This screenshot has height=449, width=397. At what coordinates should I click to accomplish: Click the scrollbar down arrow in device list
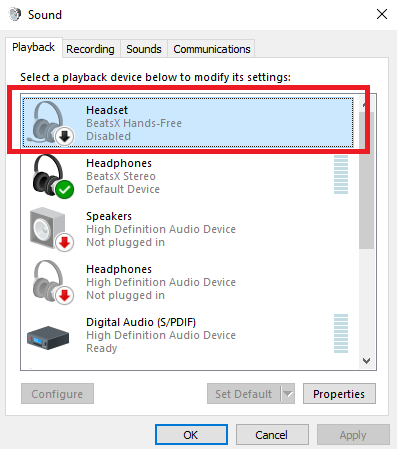click(x=367, y=361)
